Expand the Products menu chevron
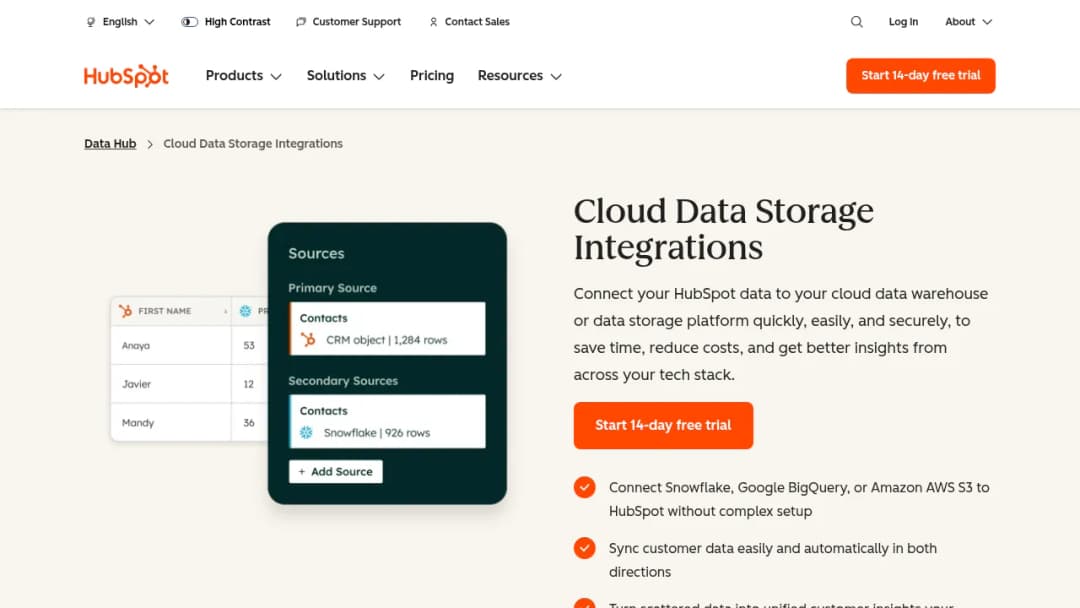 click(x=276, y=76)
